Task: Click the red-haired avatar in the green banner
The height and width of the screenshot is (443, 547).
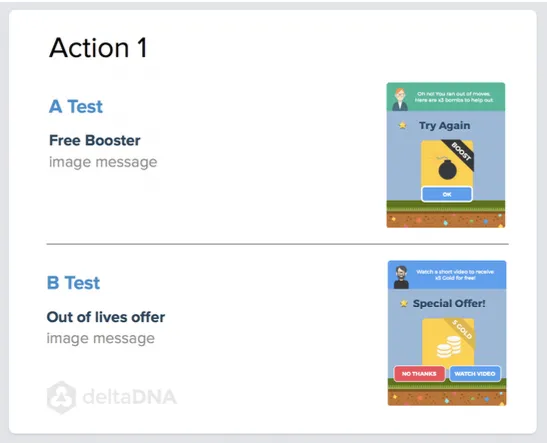Action: [400, 99]
